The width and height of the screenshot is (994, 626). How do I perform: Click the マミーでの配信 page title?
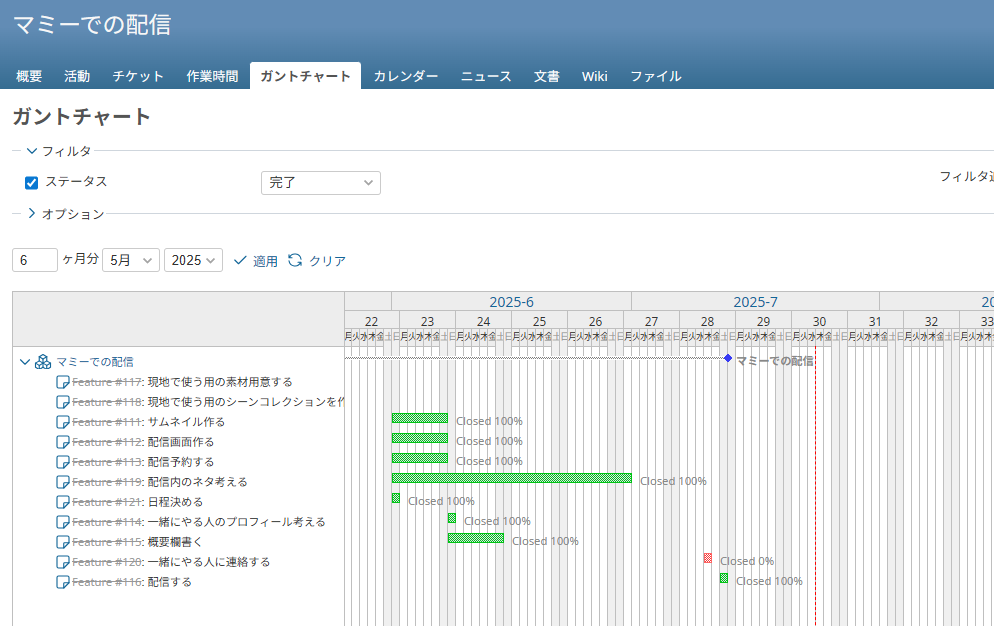93,25
